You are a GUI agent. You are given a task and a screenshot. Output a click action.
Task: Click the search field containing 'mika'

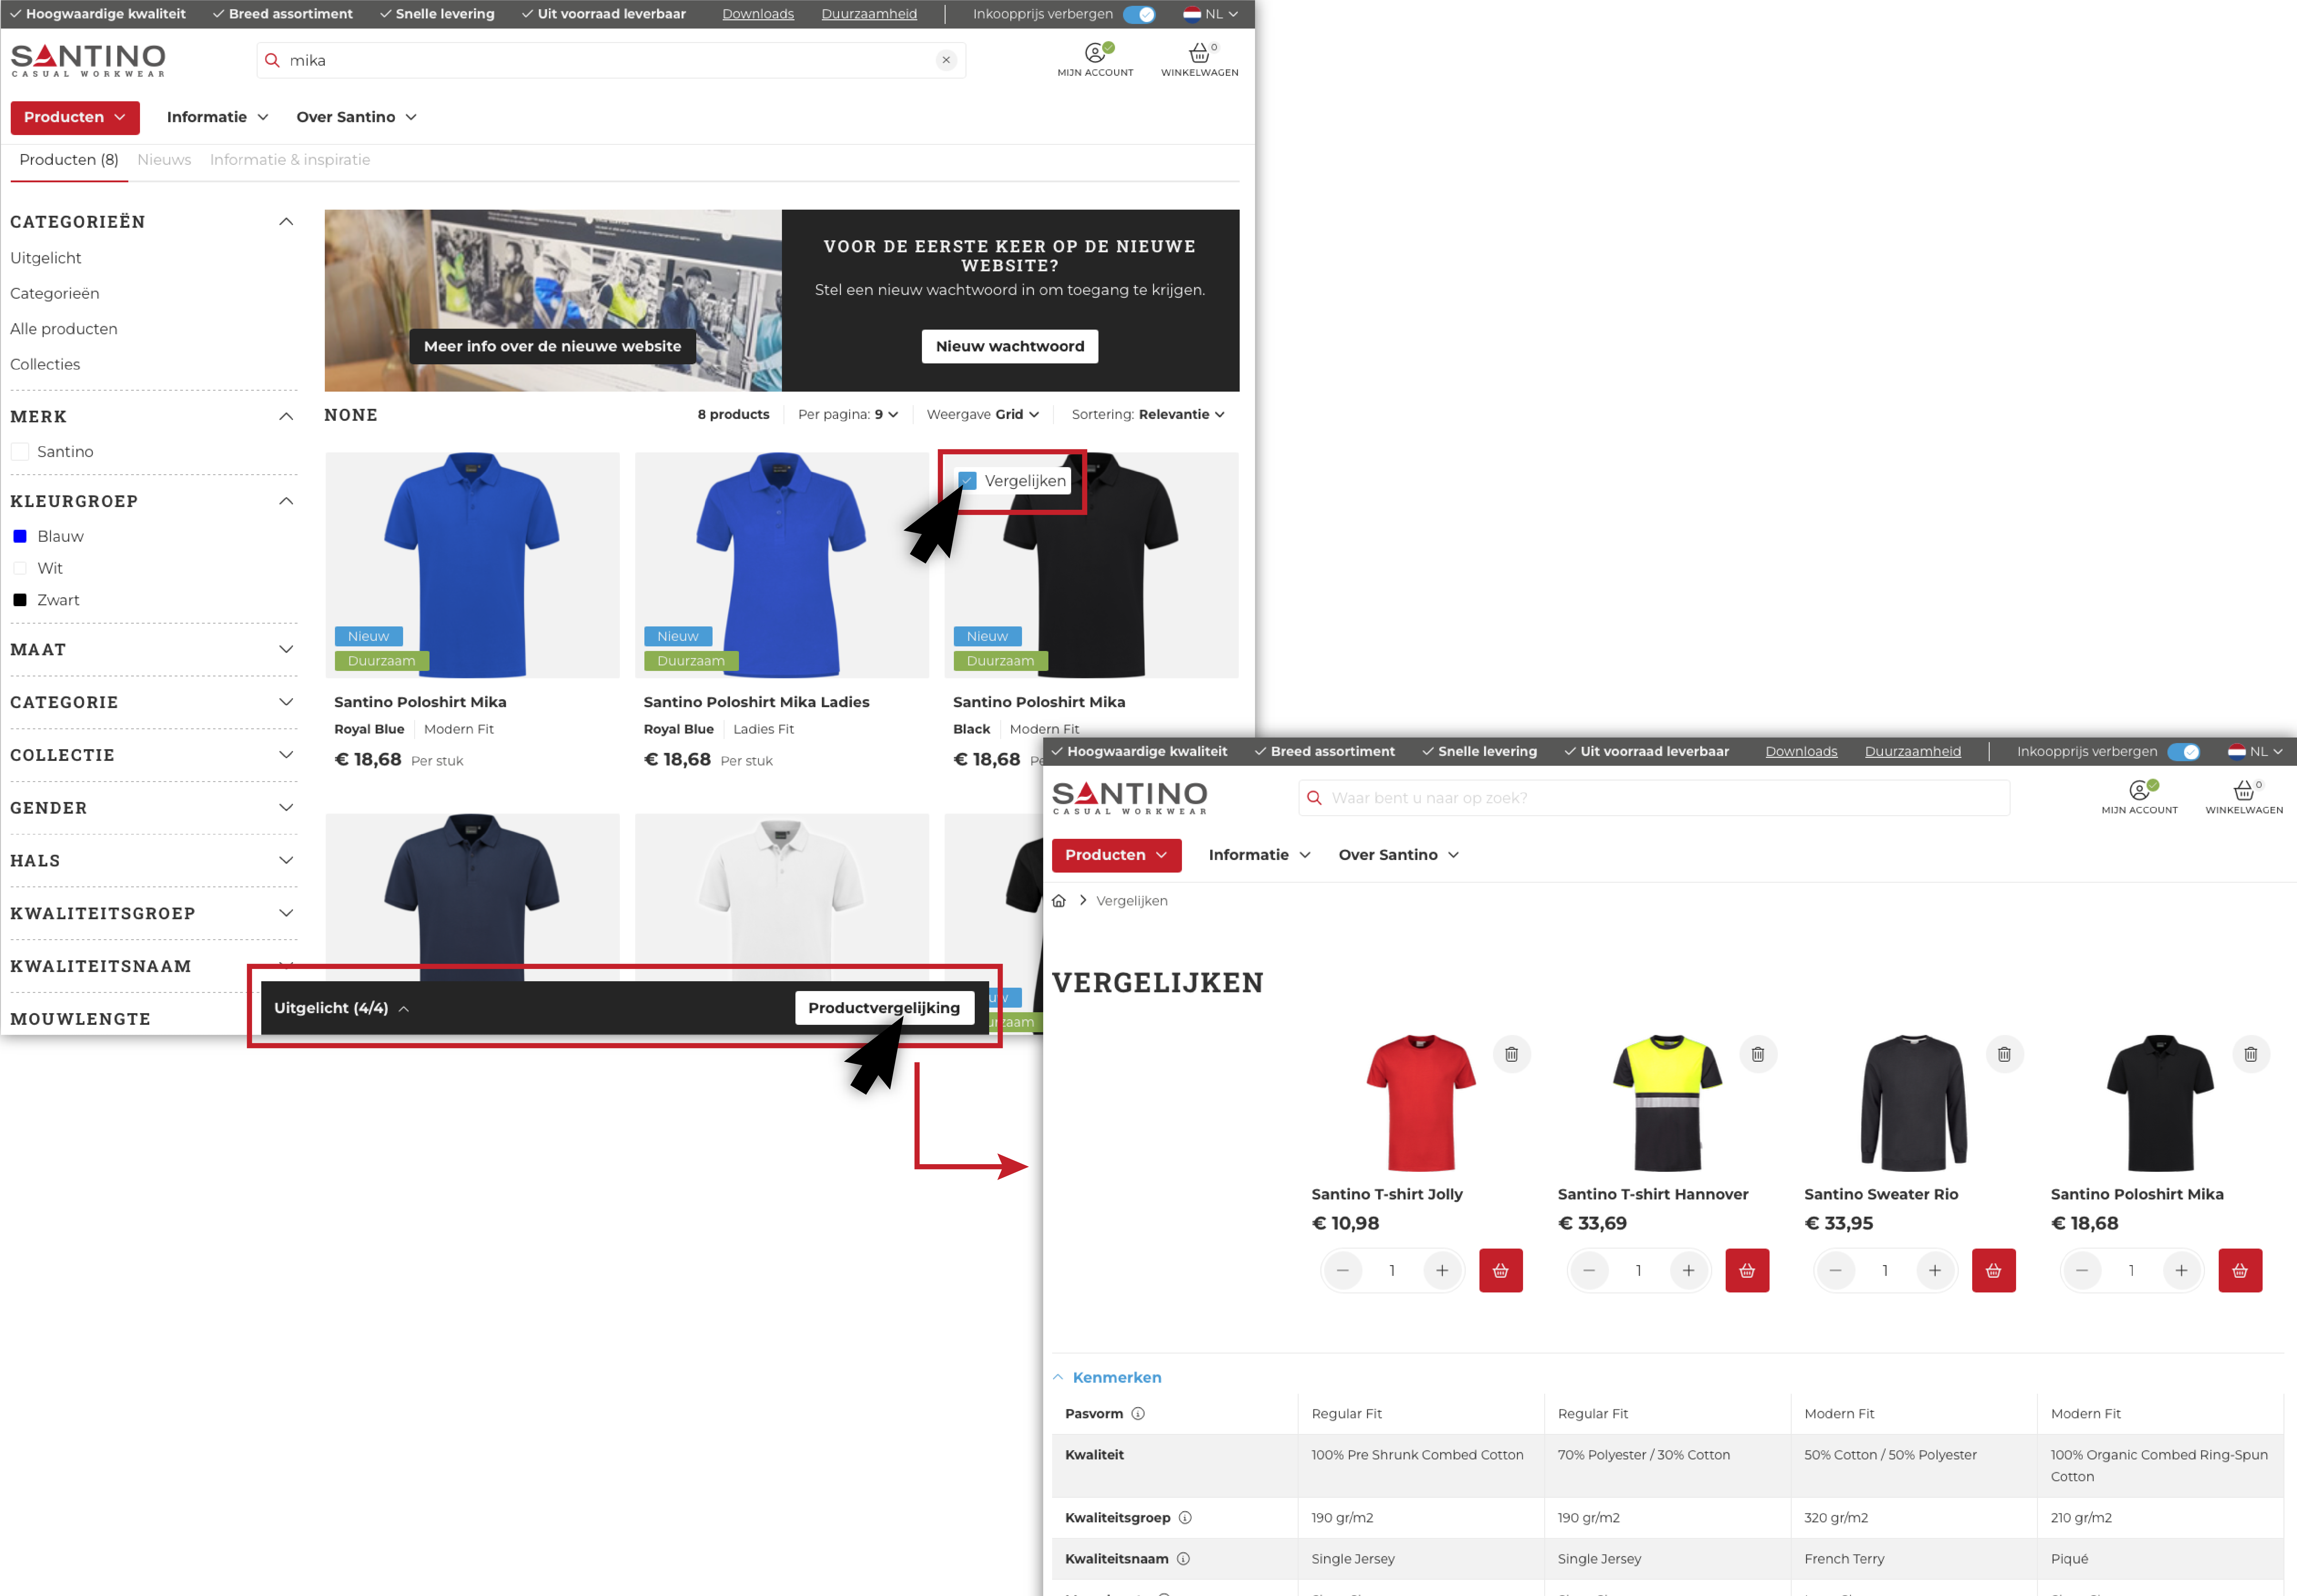pos(611,60)
